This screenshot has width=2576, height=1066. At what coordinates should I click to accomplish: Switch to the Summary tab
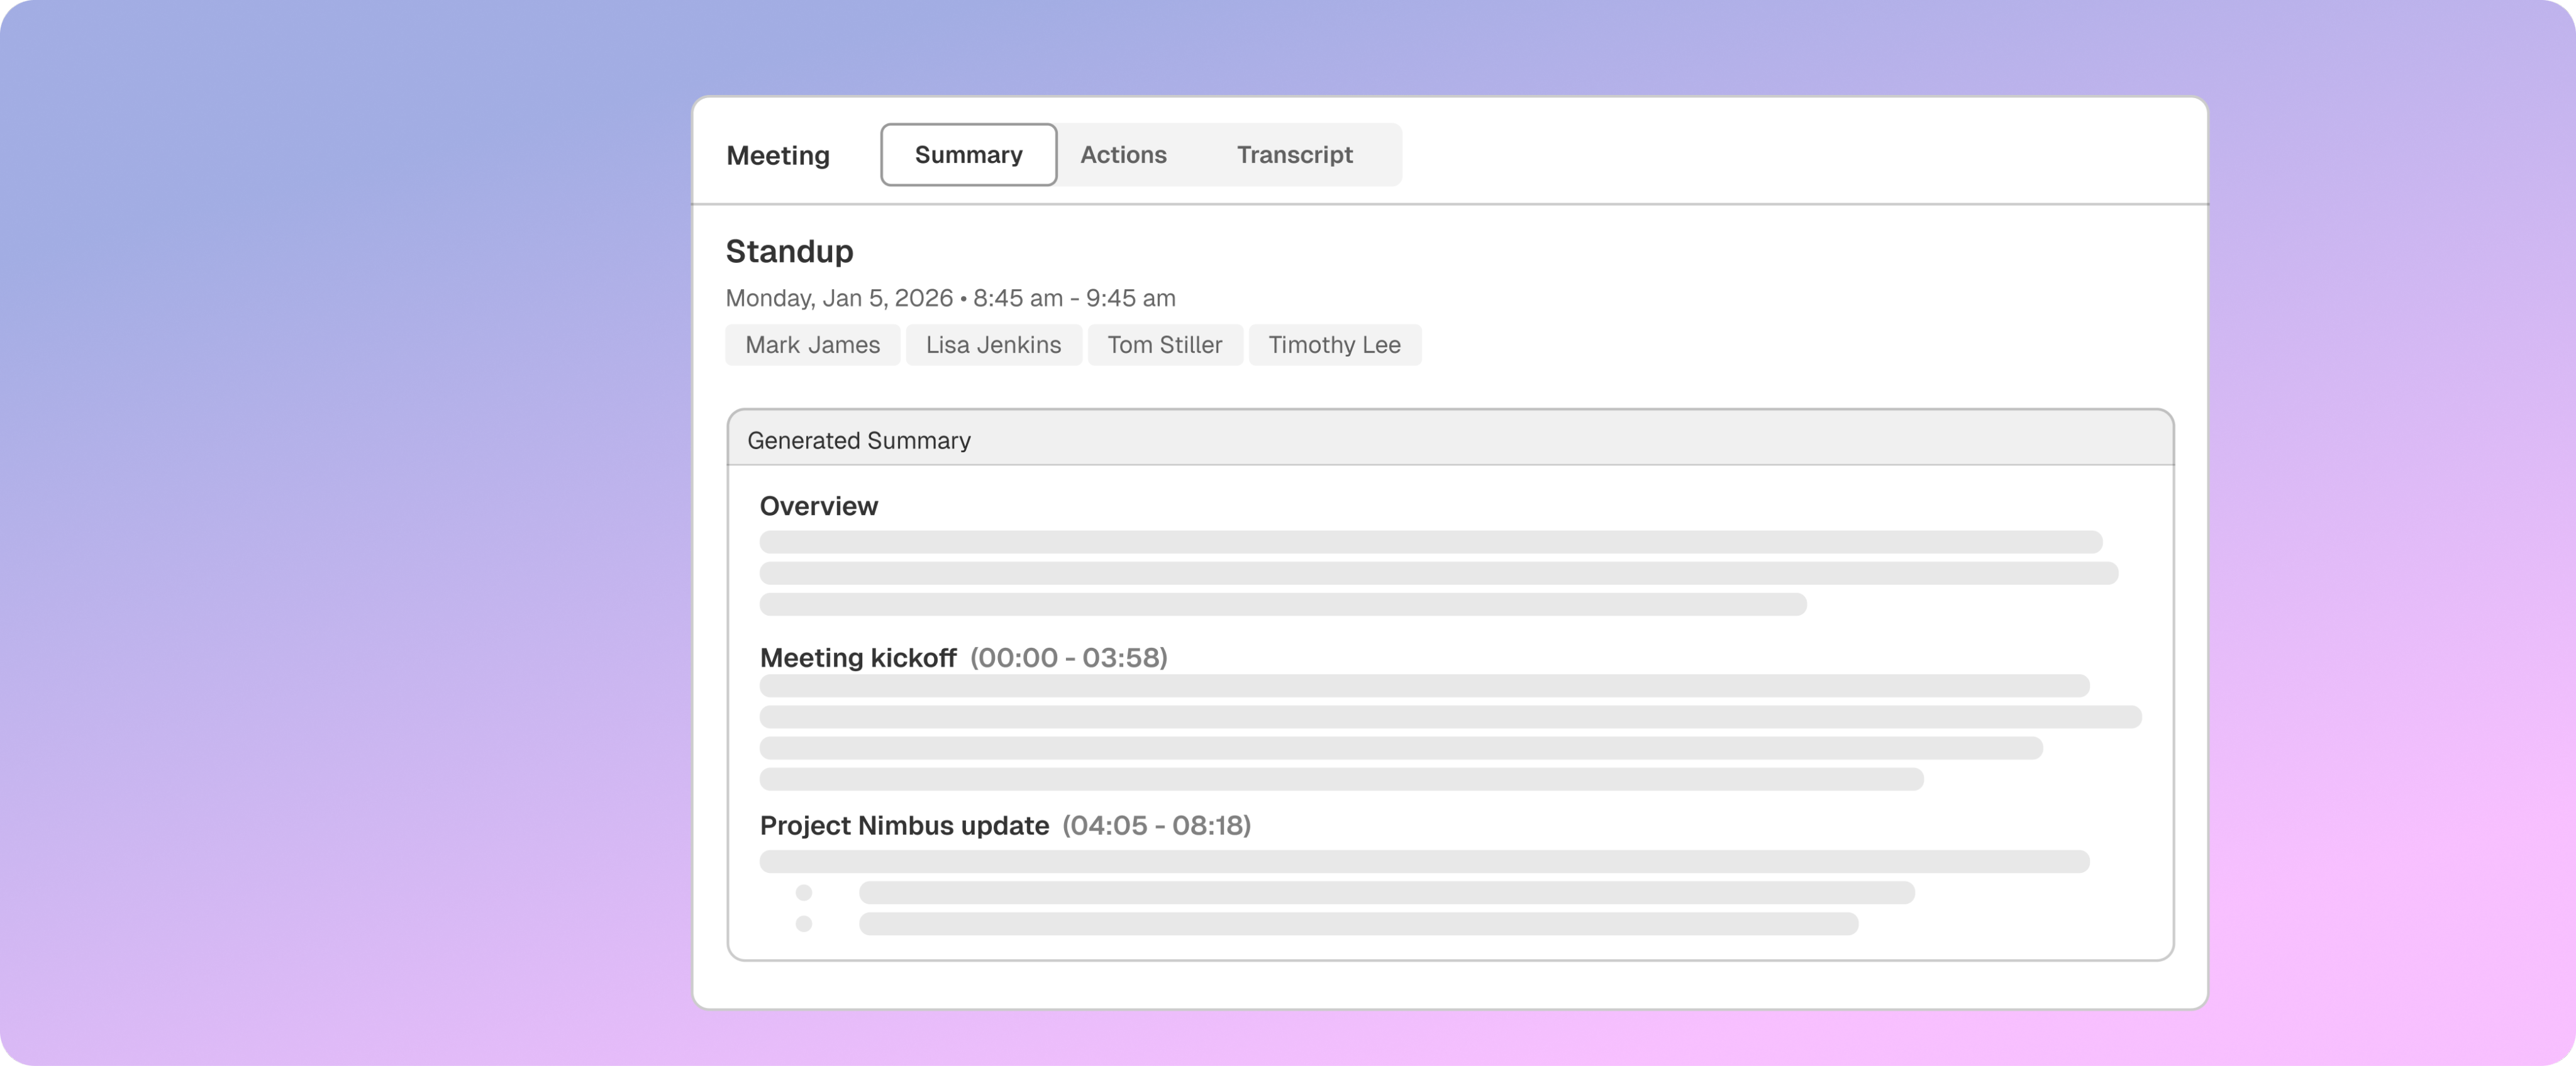coord(968,155)
